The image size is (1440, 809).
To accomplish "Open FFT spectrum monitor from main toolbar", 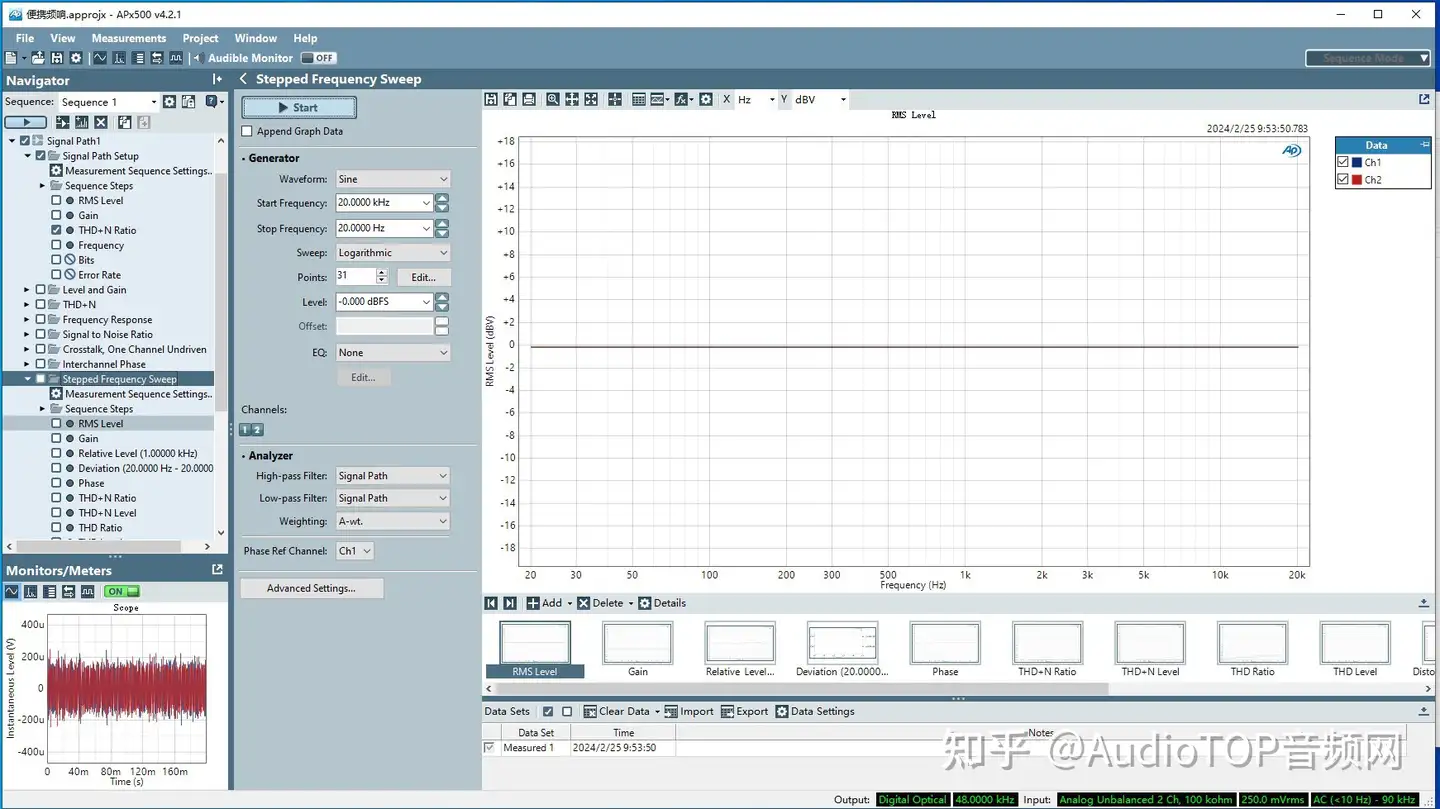I will pos(119,58).
